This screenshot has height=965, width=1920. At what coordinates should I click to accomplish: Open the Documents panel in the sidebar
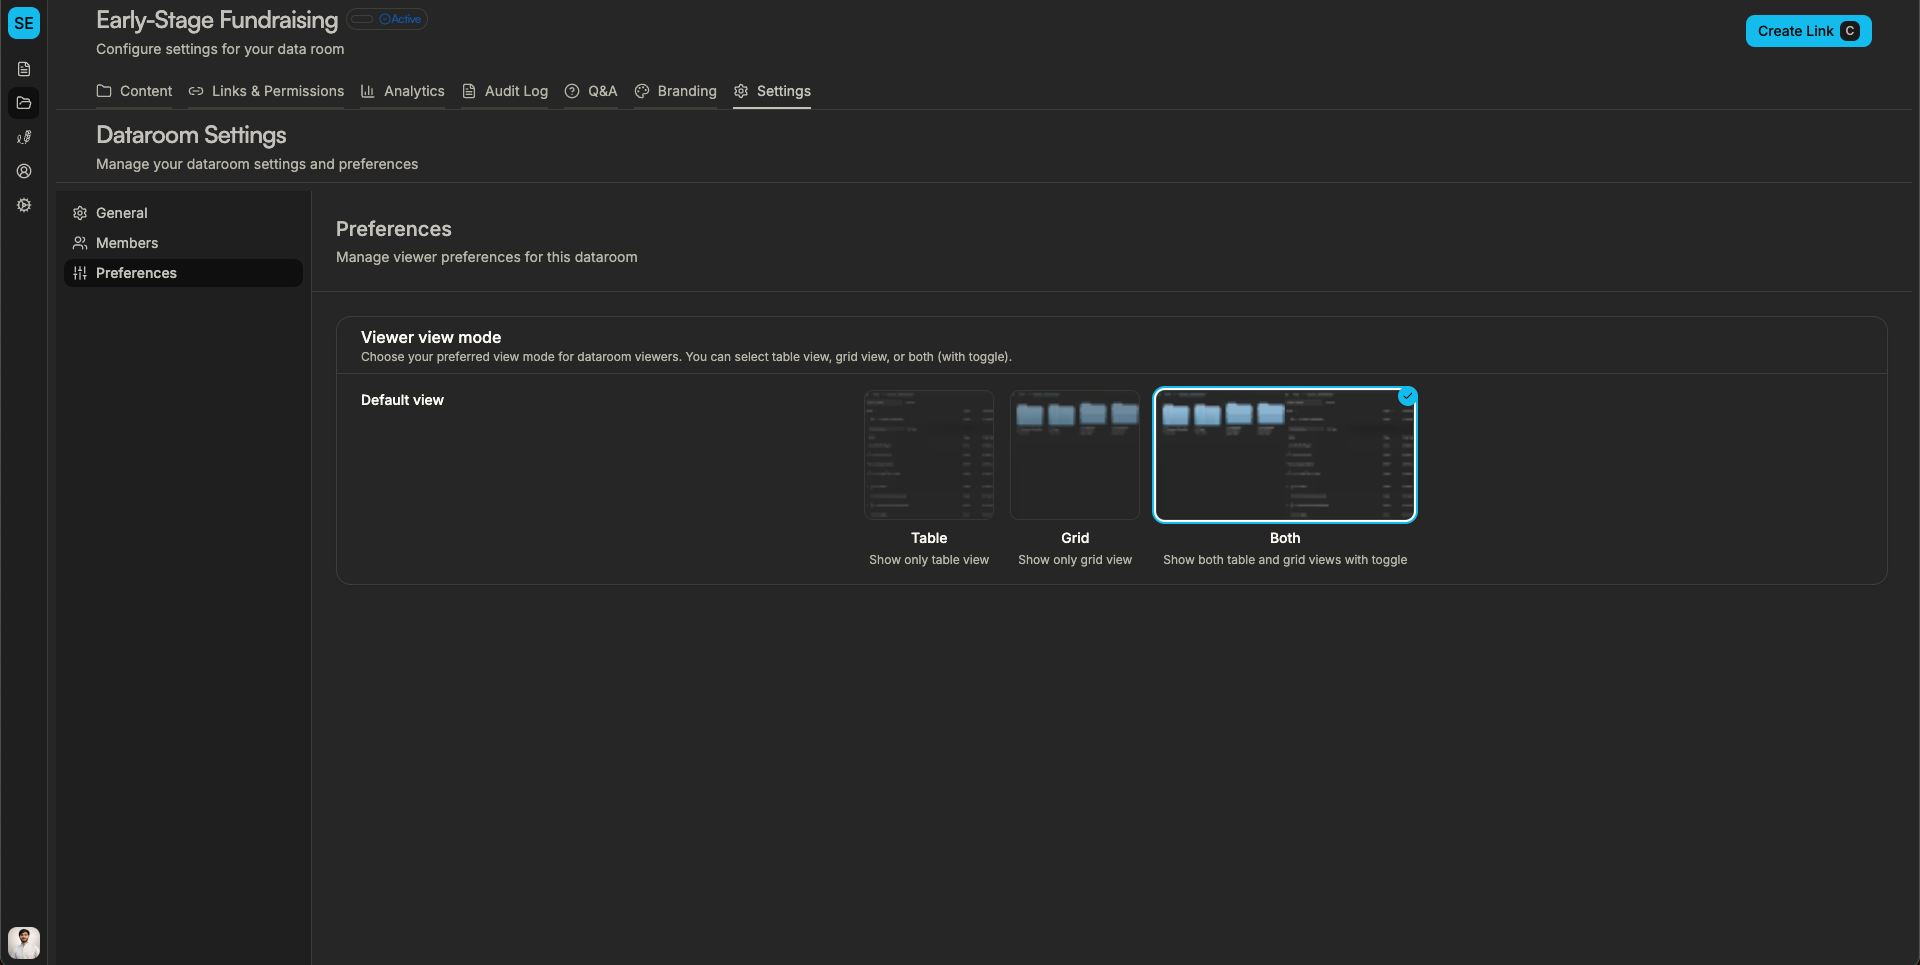[x=24, y=69]
